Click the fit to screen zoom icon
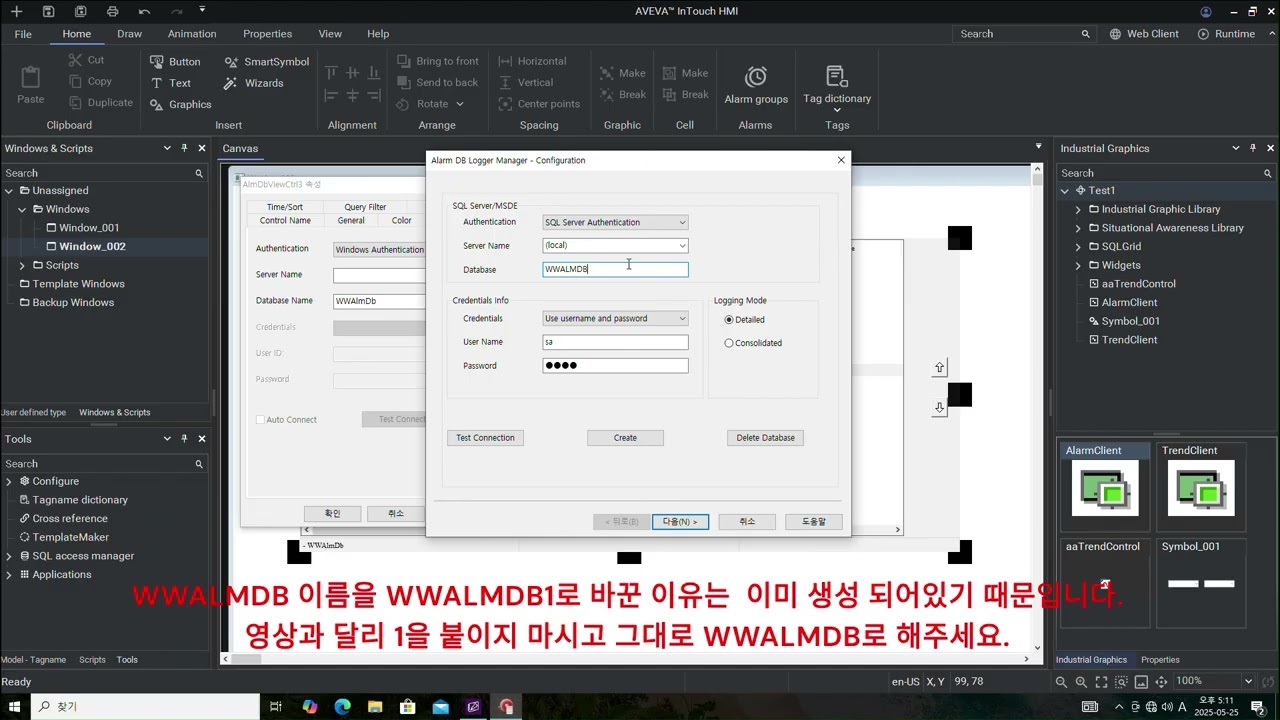The height and width of the screenshot is (720, 1280). tap(1101, 681)
